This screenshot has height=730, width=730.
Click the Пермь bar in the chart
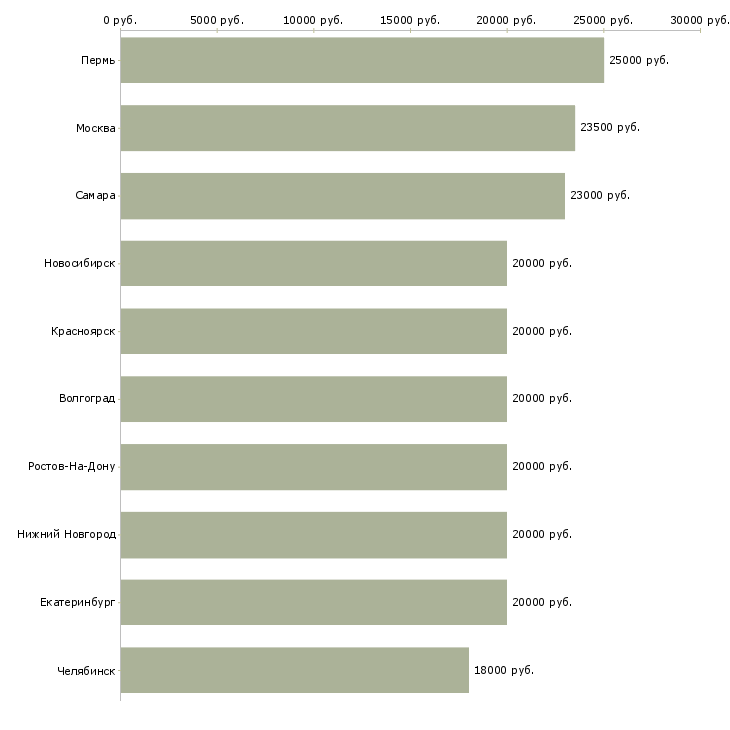(x=362, y=60)
